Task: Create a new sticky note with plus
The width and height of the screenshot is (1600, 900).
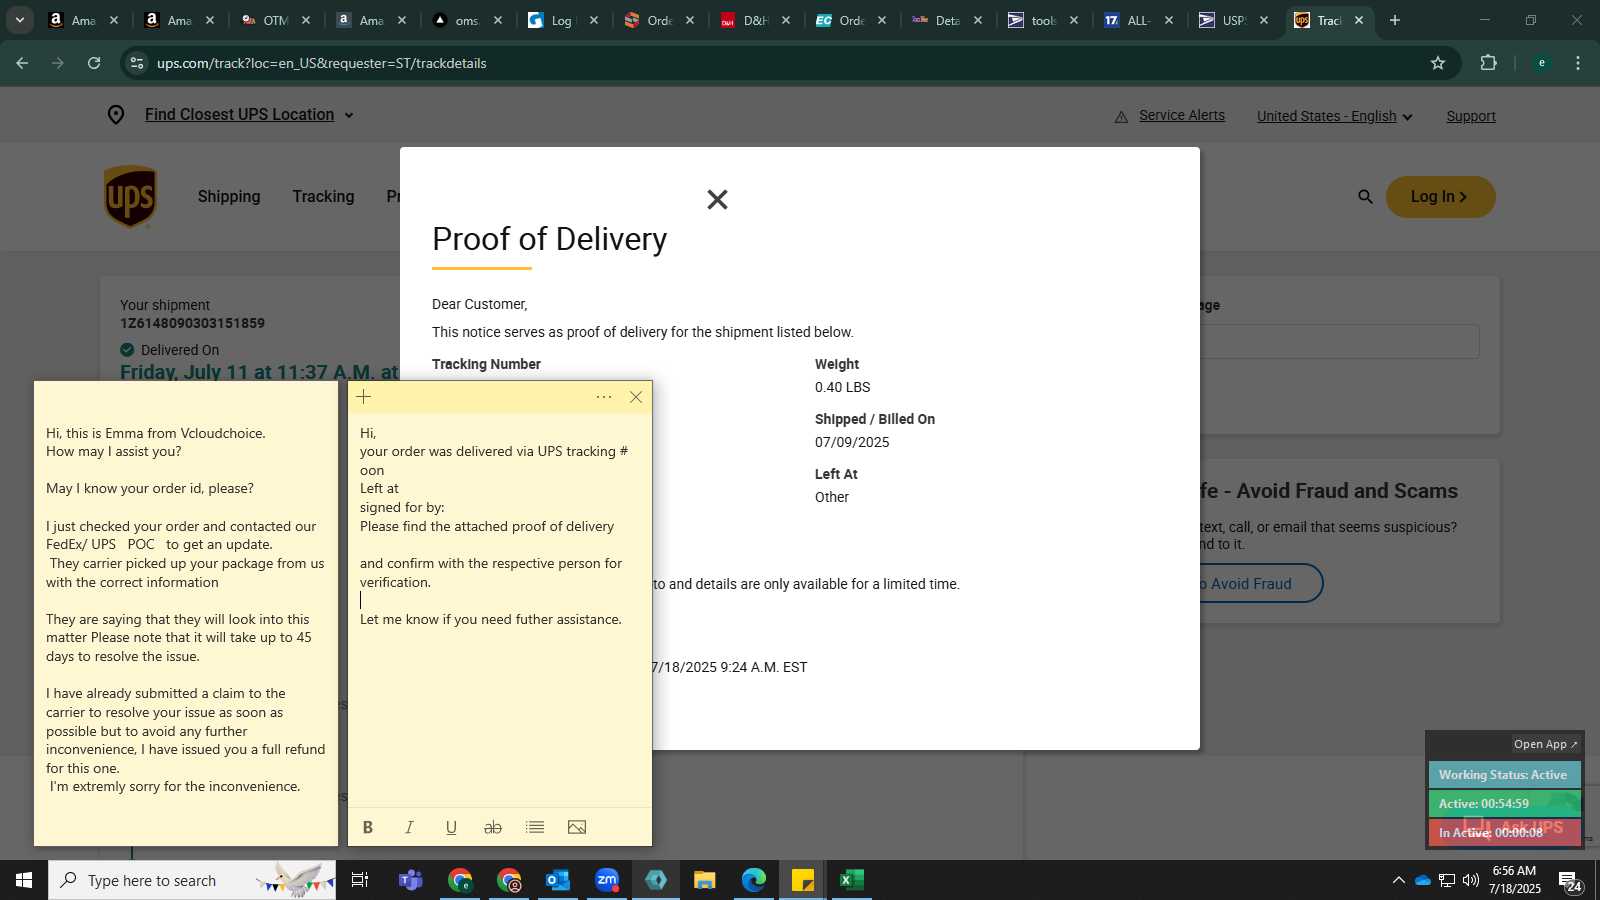Action: (364, 397)
